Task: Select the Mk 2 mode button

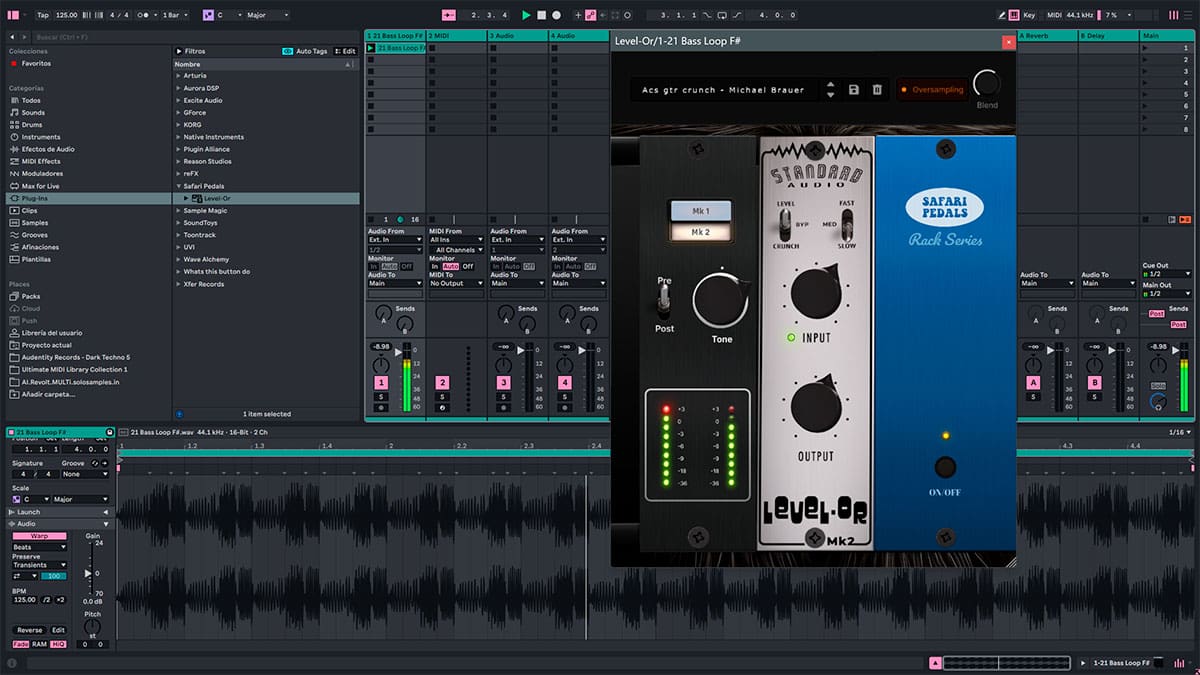Action: 700,232
